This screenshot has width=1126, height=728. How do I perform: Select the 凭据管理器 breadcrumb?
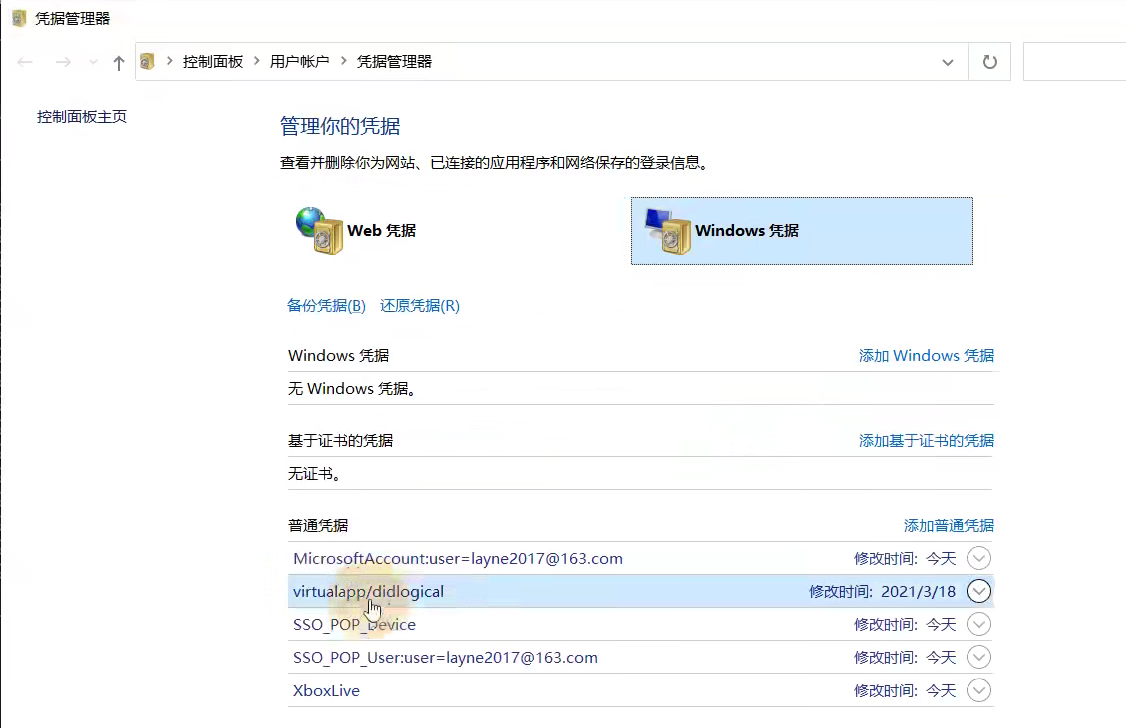(394, 62)
